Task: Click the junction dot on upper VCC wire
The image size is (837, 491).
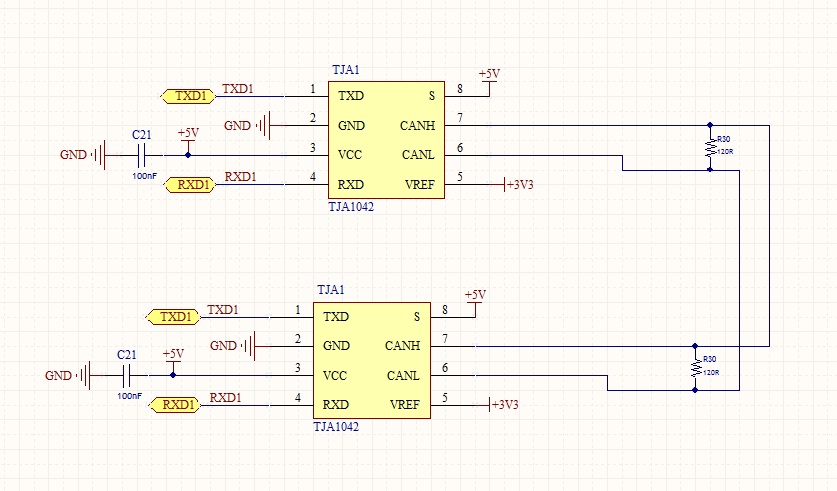Action: coord(188,155)
